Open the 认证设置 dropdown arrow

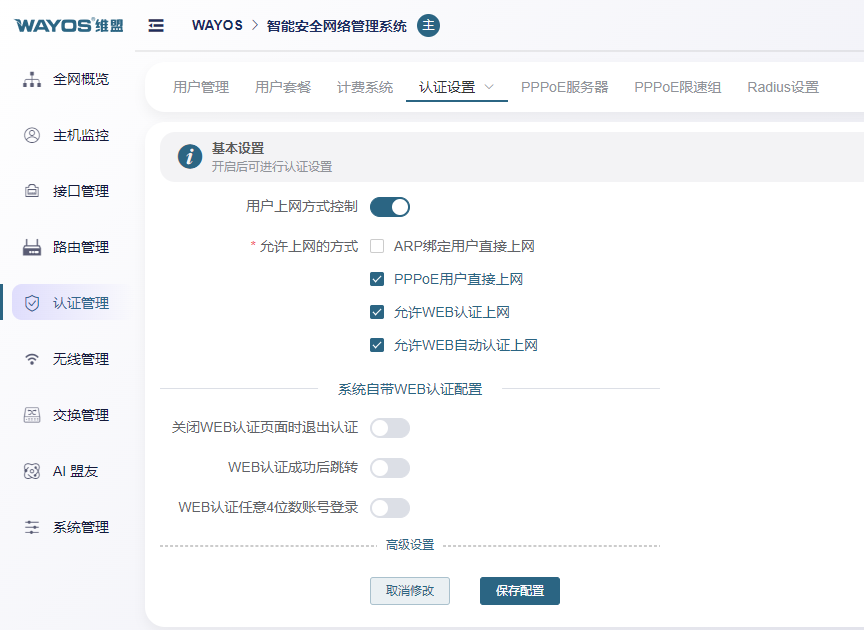[489, 87]
